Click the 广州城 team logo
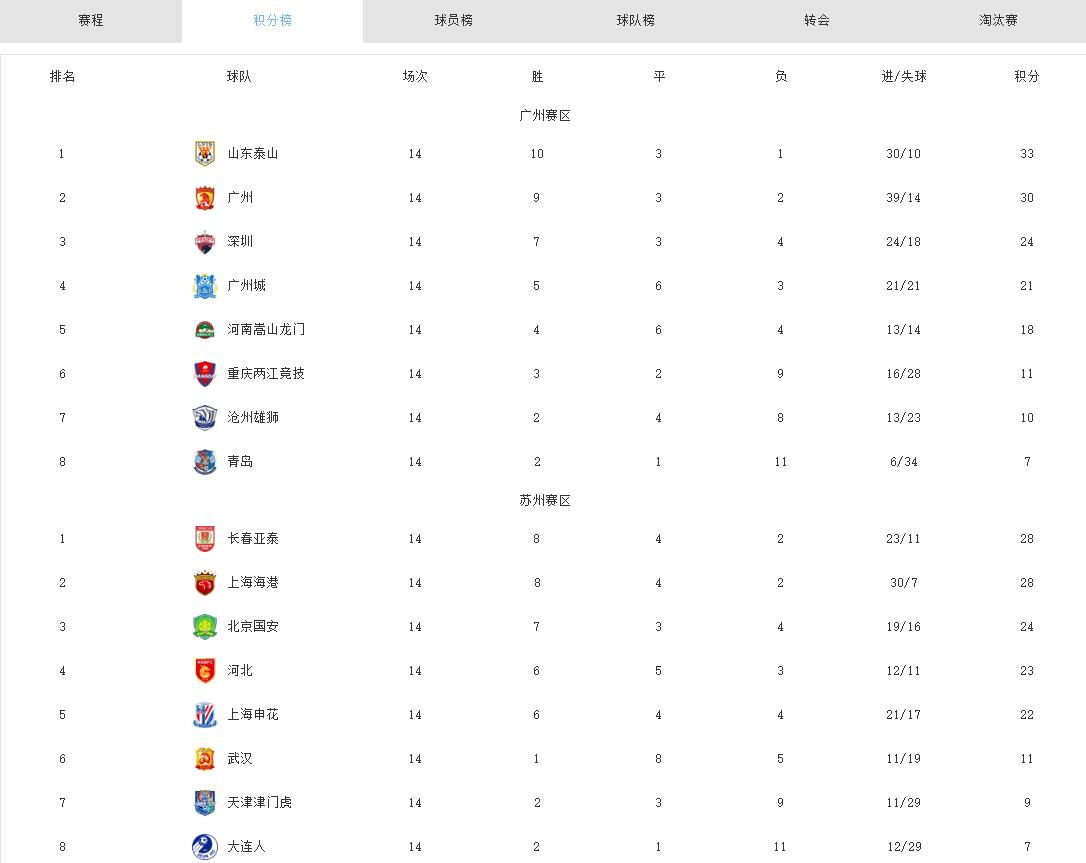Viewport: 1086px width, 863px height. click(204, 286)
